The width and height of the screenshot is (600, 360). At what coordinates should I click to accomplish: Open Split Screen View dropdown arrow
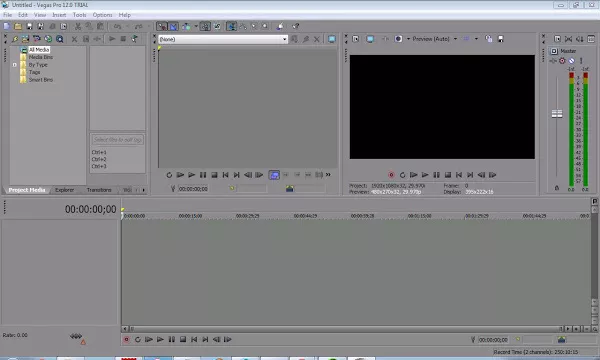tap(408, 39)
